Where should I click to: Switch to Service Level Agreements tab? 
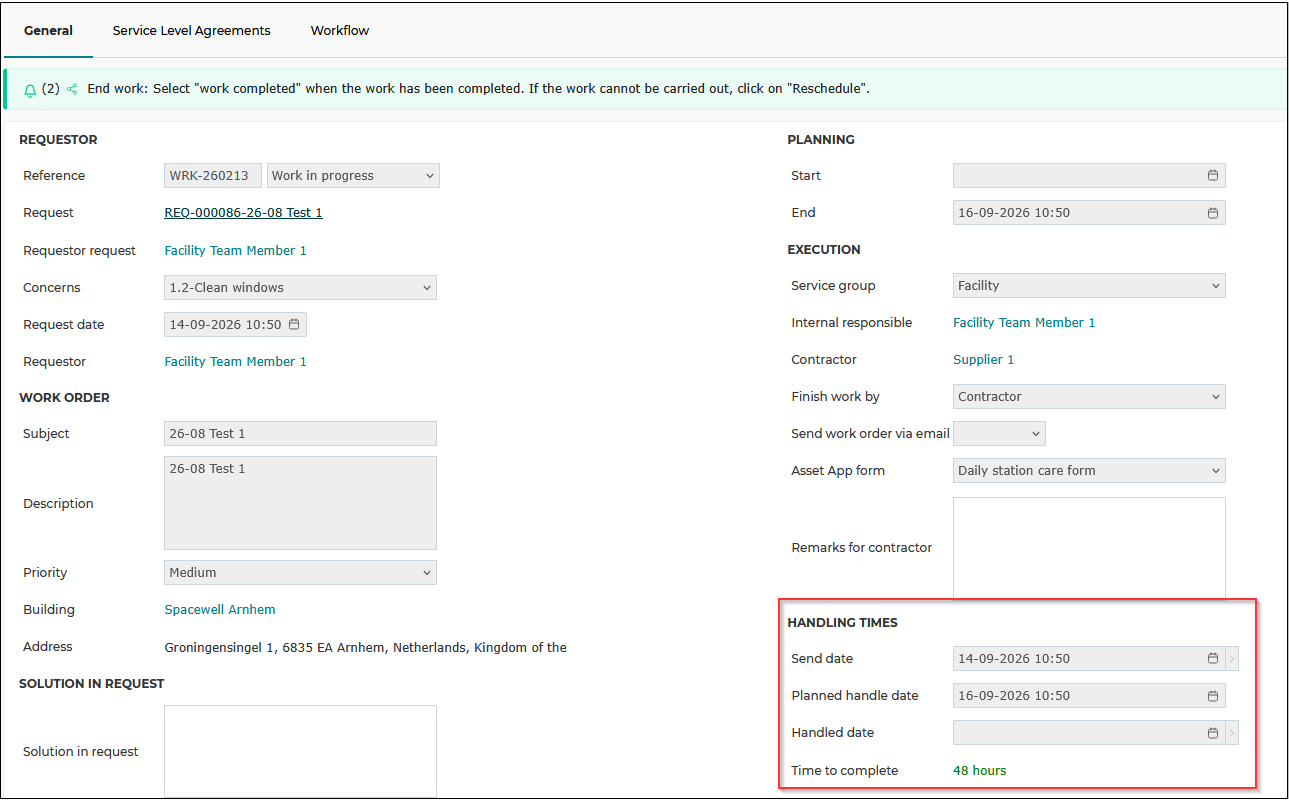point(191,30)
